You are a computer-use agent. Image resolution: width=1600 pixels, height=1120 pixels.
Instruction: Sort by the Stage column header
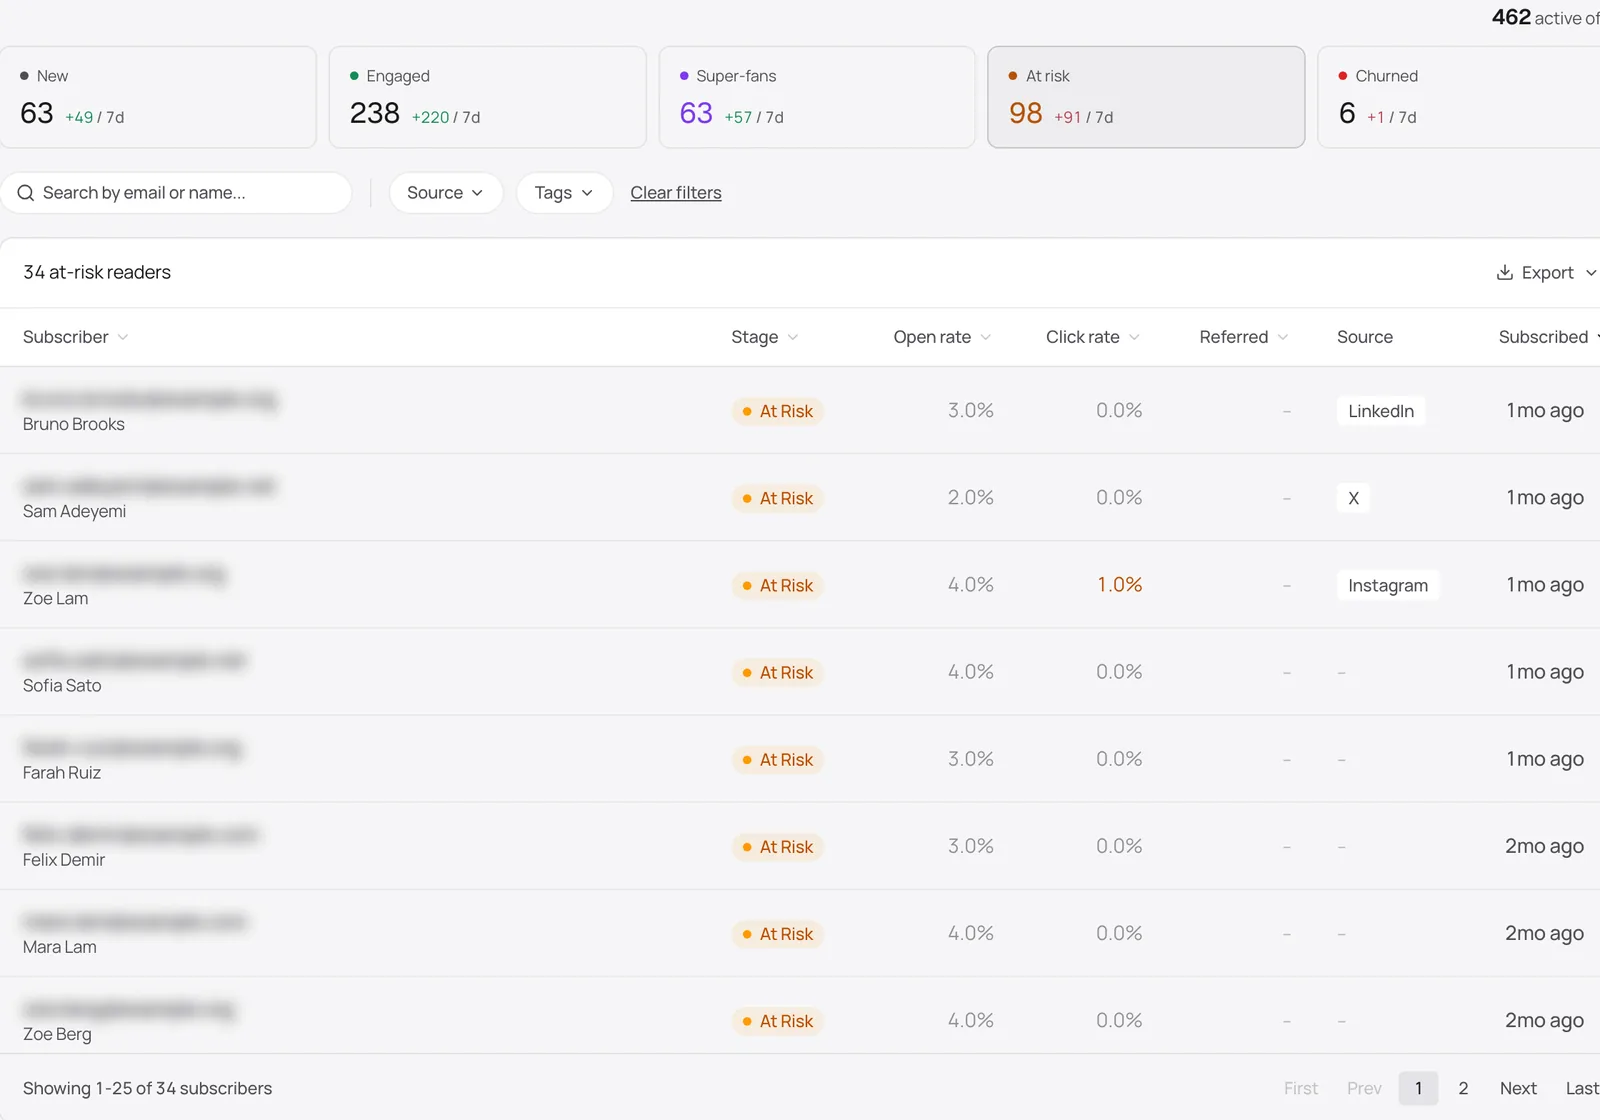click(765, 337)
